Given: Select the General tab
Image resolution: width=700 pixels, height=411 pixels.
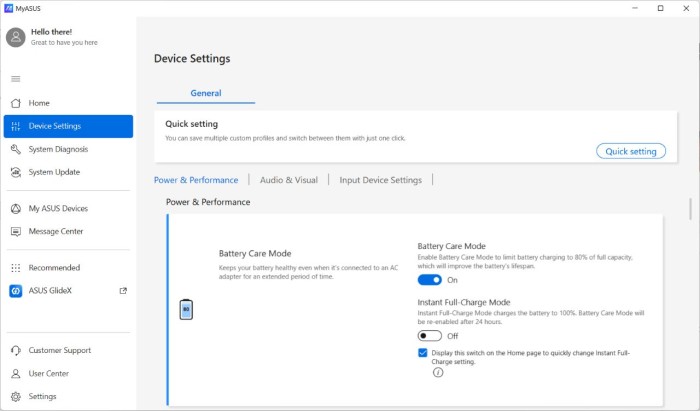Looking at the screenshot, I should click(206, 93).
